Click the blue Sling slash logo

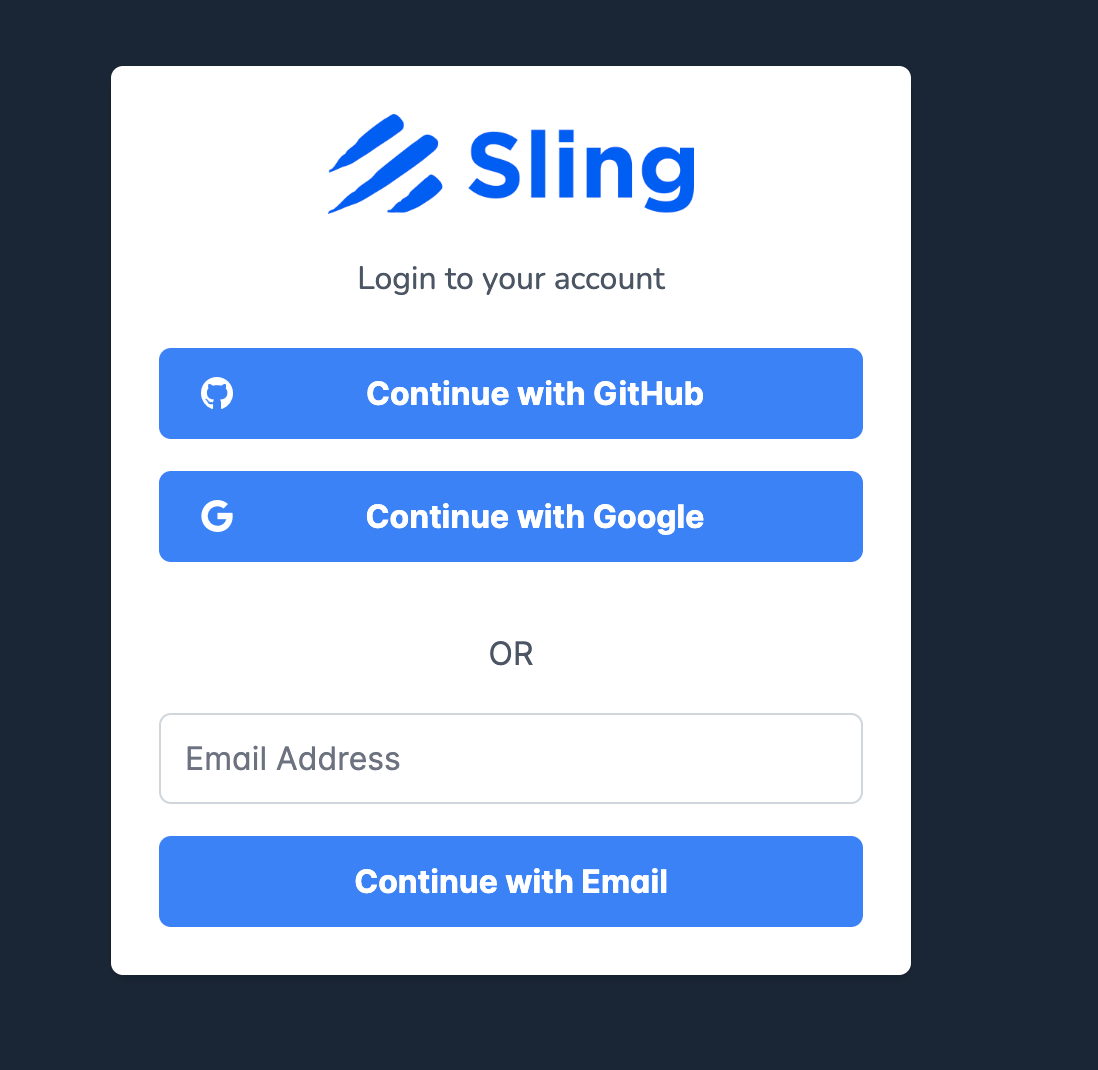(385, 163)
